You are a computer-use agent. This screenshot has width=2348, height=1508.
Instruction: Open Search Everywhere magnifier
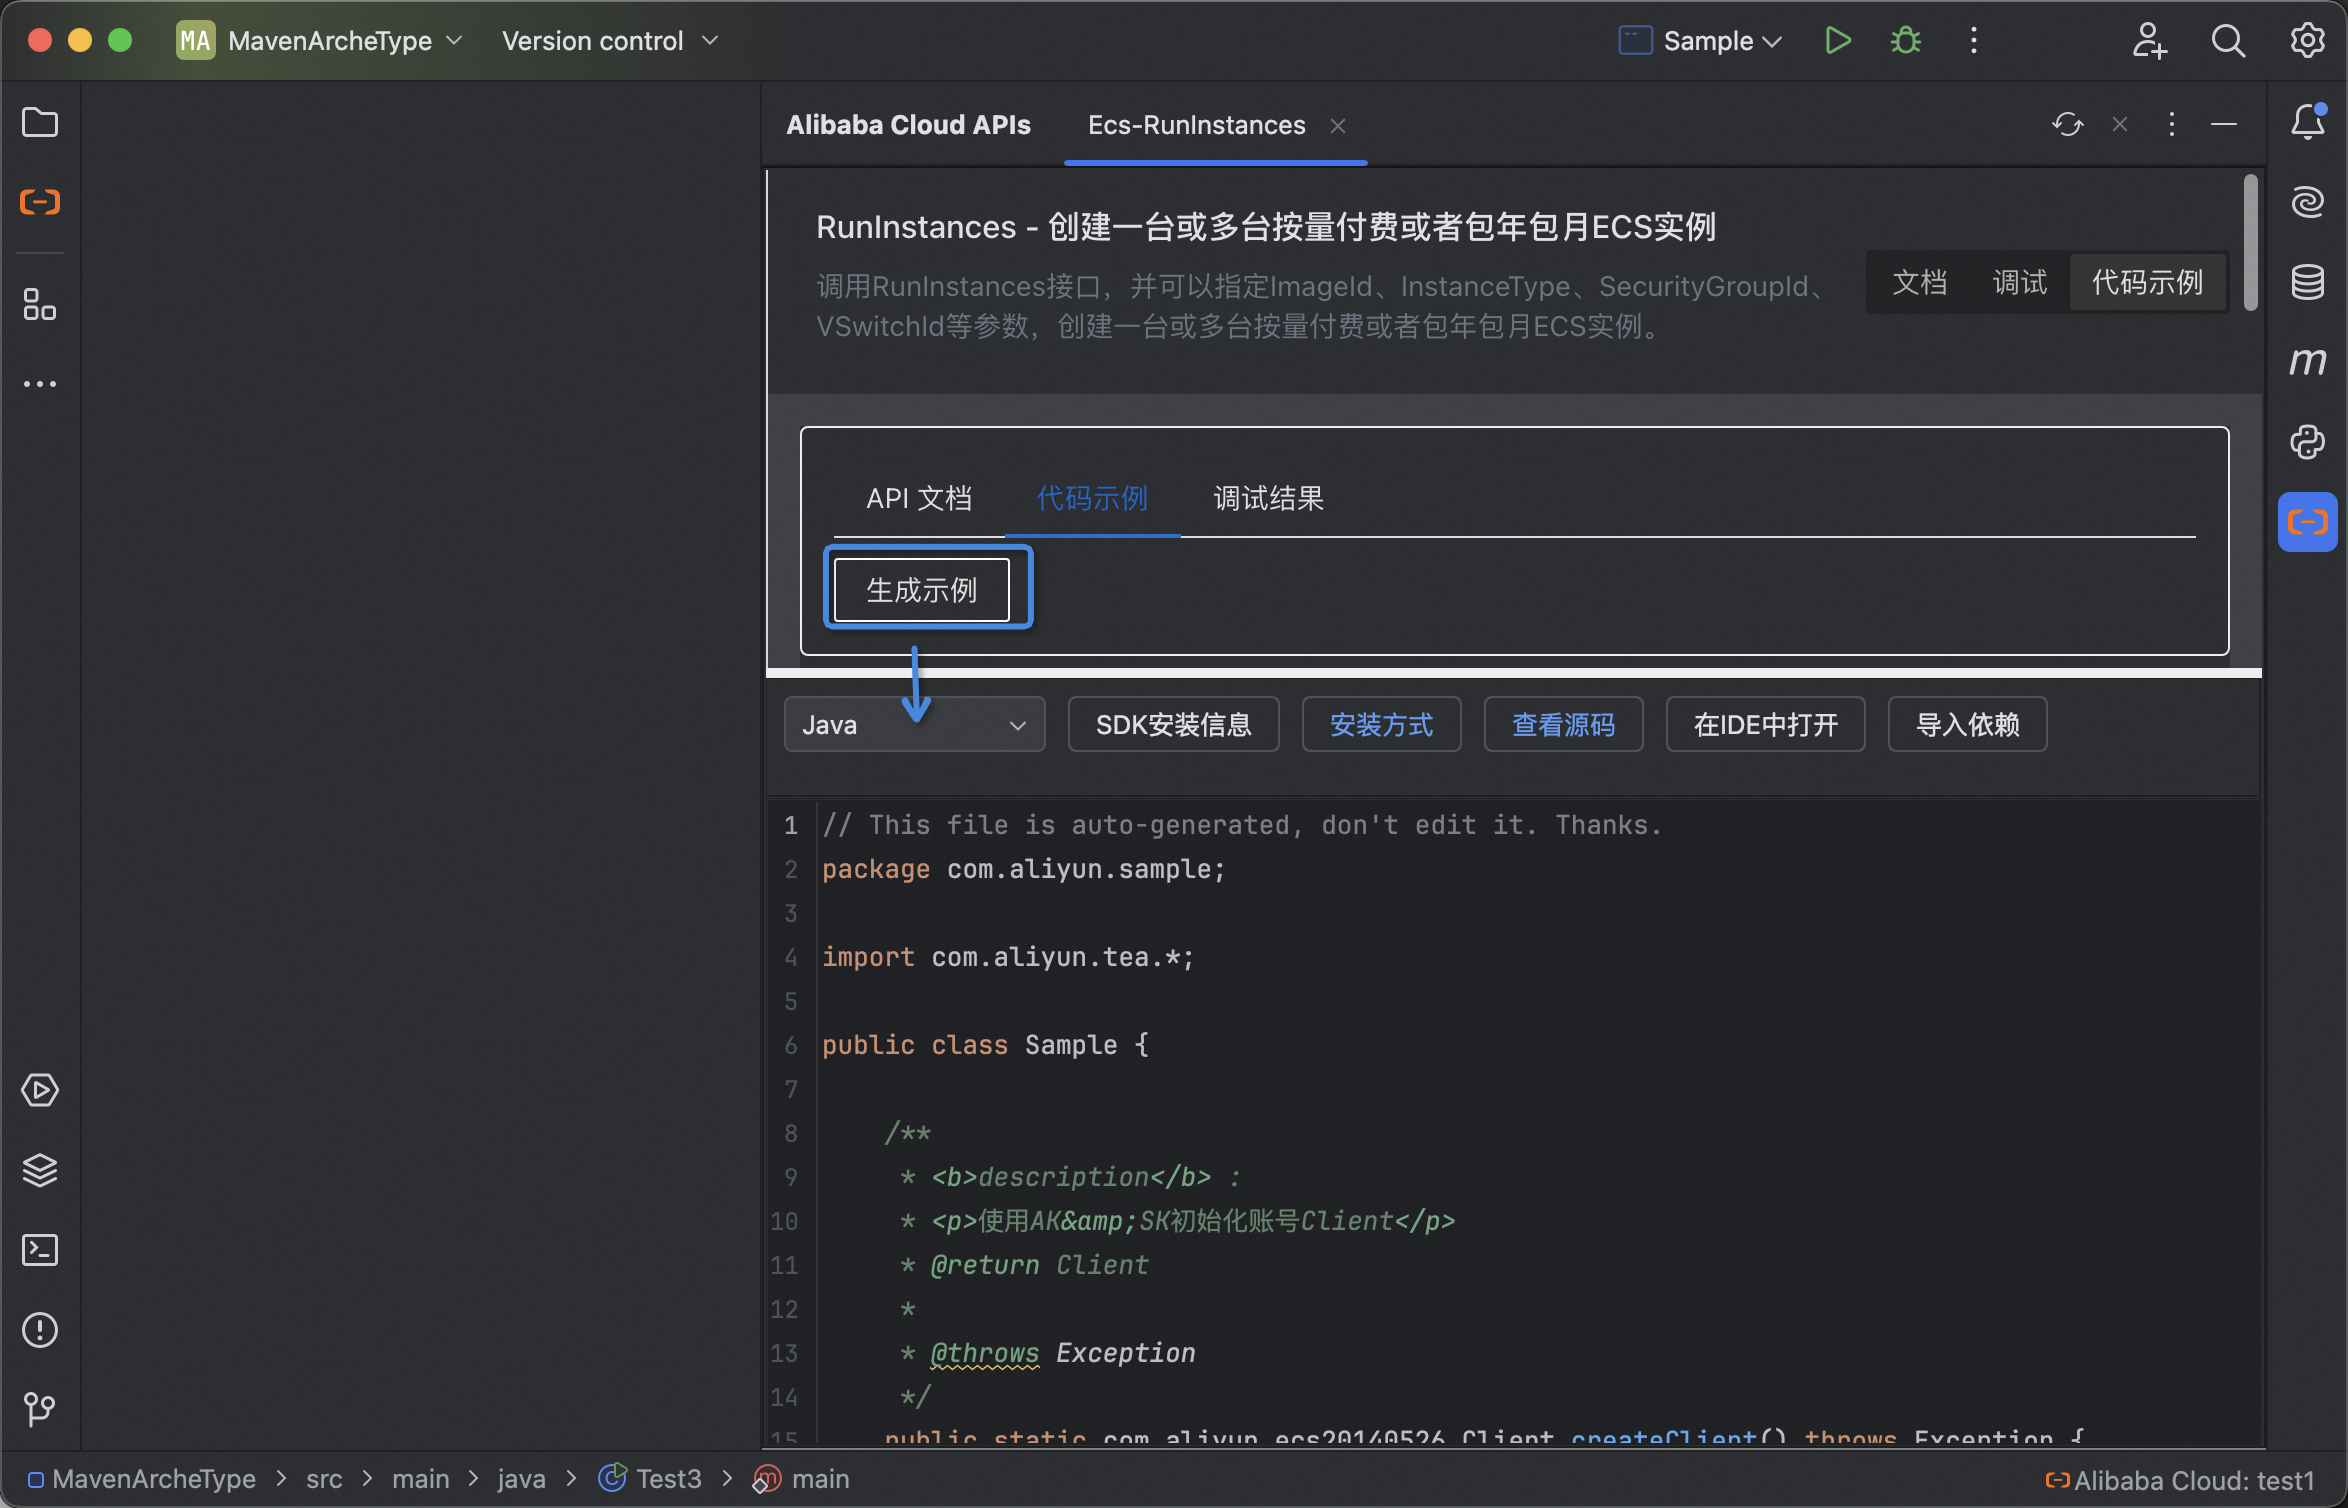[x=2228, y=41]
